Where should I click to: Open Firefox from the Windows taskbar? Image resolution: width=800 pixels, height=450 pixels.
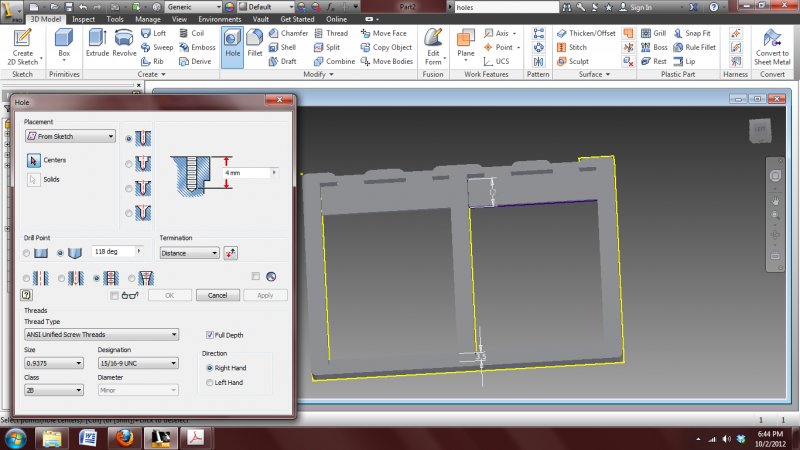click(x=124, y=437)
